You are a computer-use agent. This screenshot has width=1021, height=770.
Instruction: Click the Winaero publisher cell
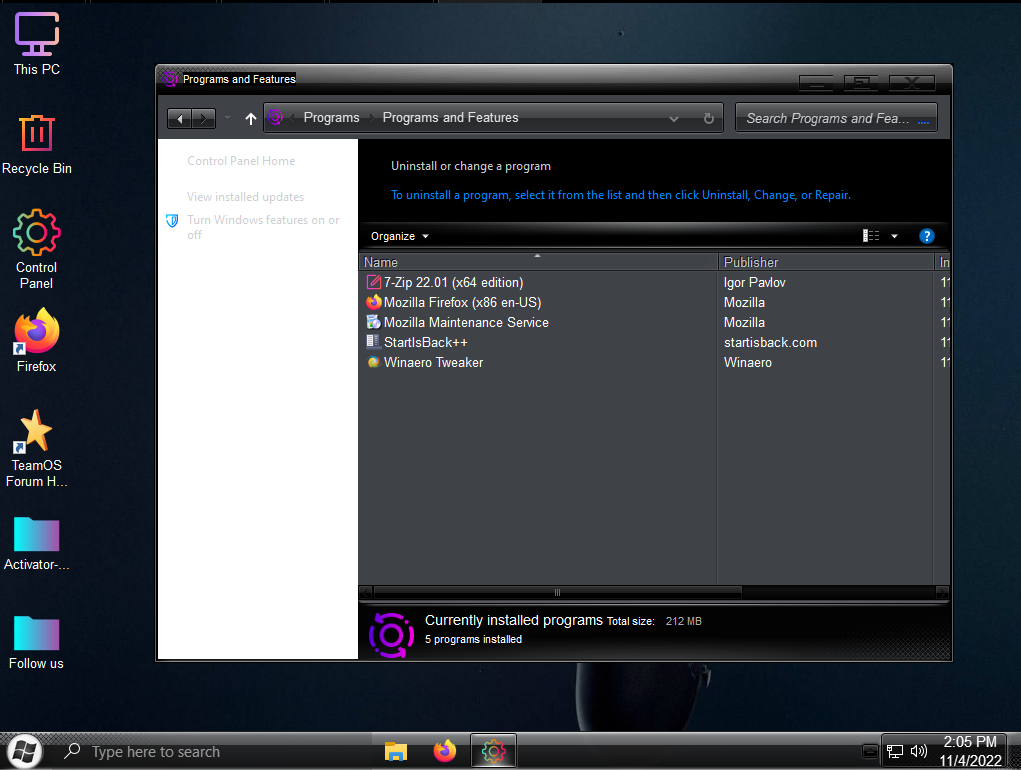(x=748, y=362)
